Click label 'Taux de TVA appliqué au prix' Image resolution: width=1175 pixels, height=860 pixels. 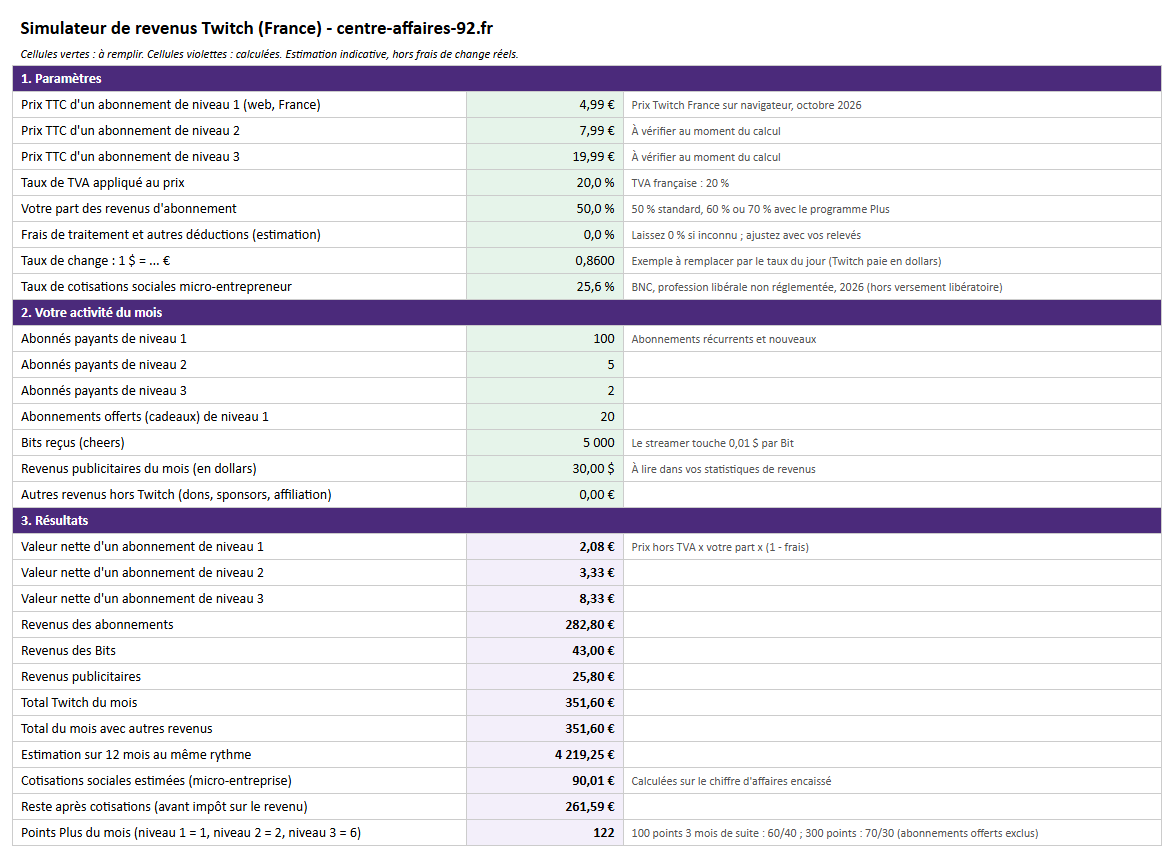(103, 183)
